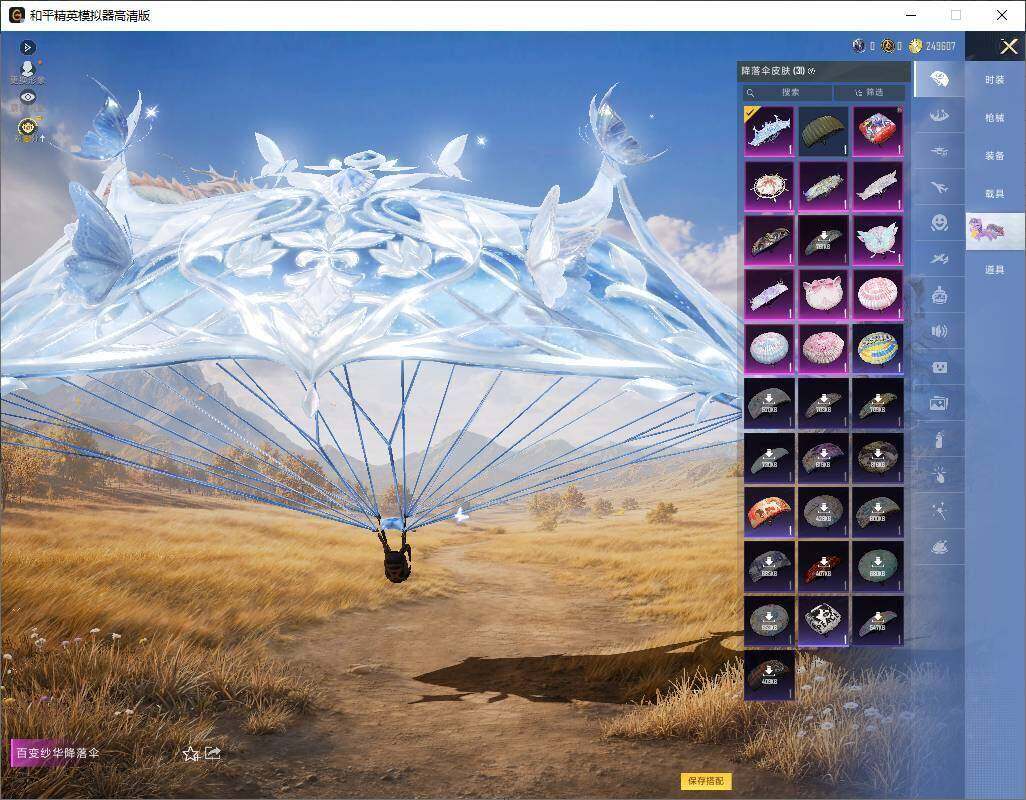1026x800 pixels.
Task: Open the sparkling hand gesture category icon
Action: point(939,475)
